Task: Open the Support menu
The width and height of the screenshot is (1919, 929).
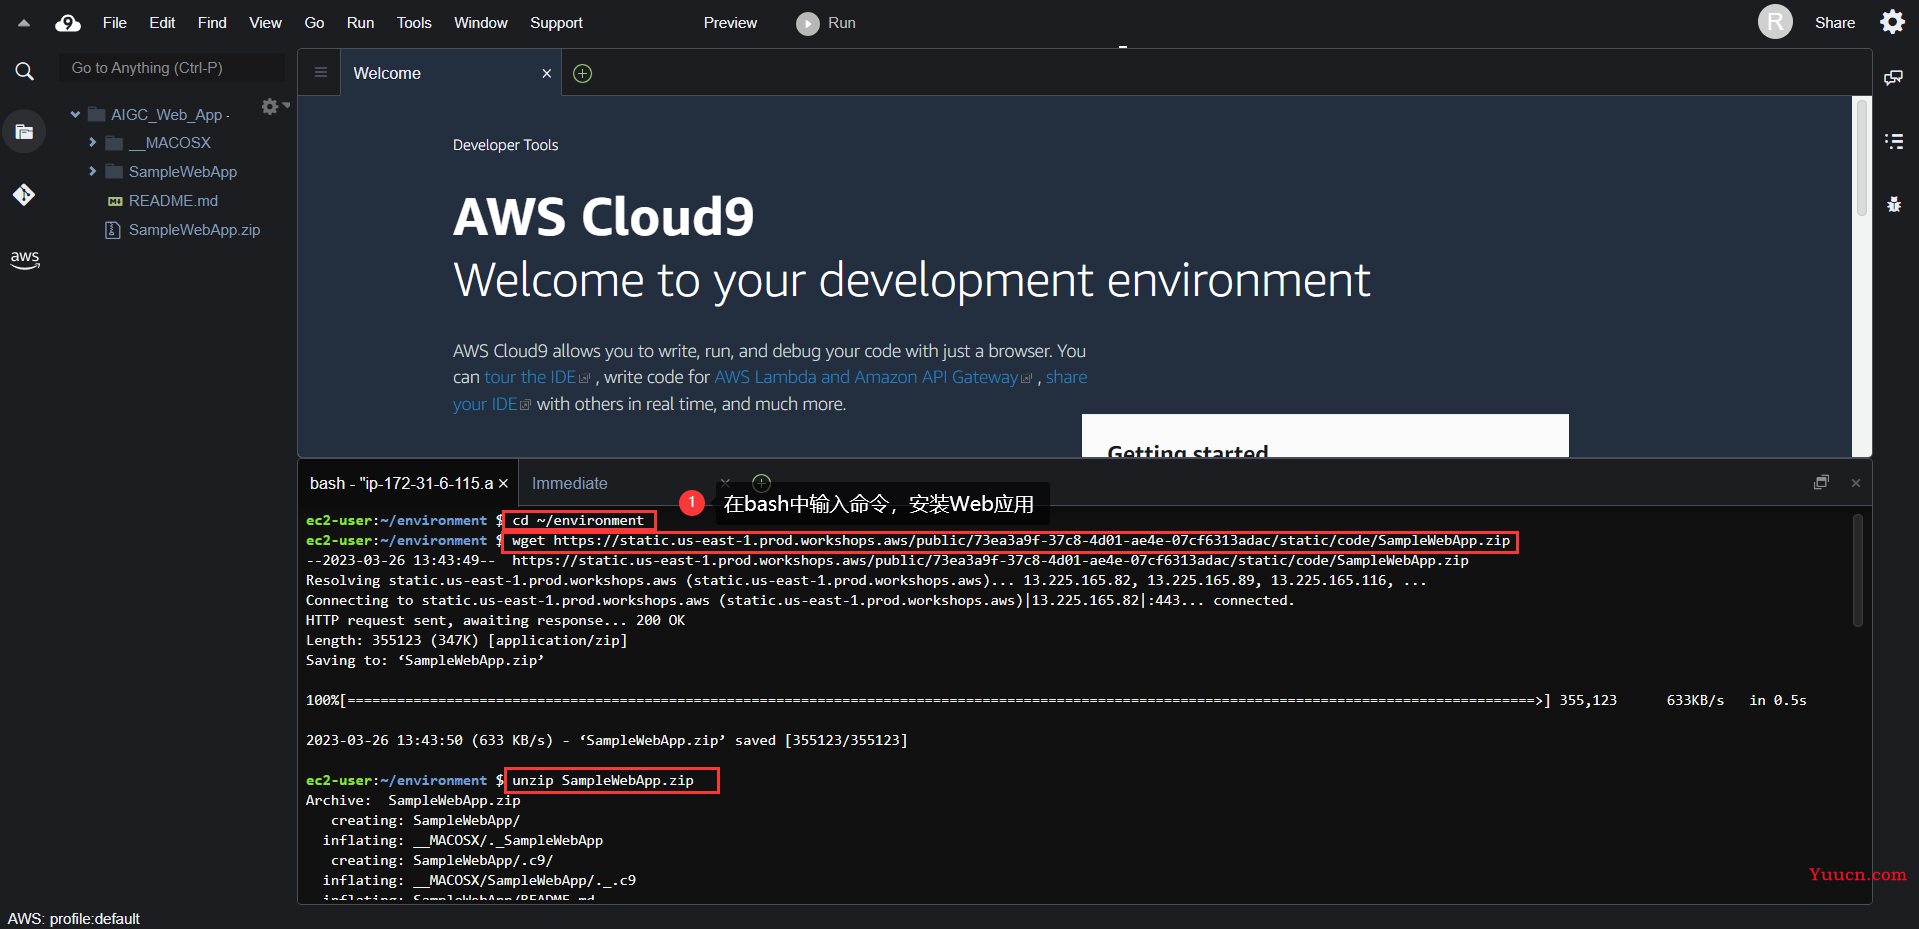Action: [x=556, y=22]
